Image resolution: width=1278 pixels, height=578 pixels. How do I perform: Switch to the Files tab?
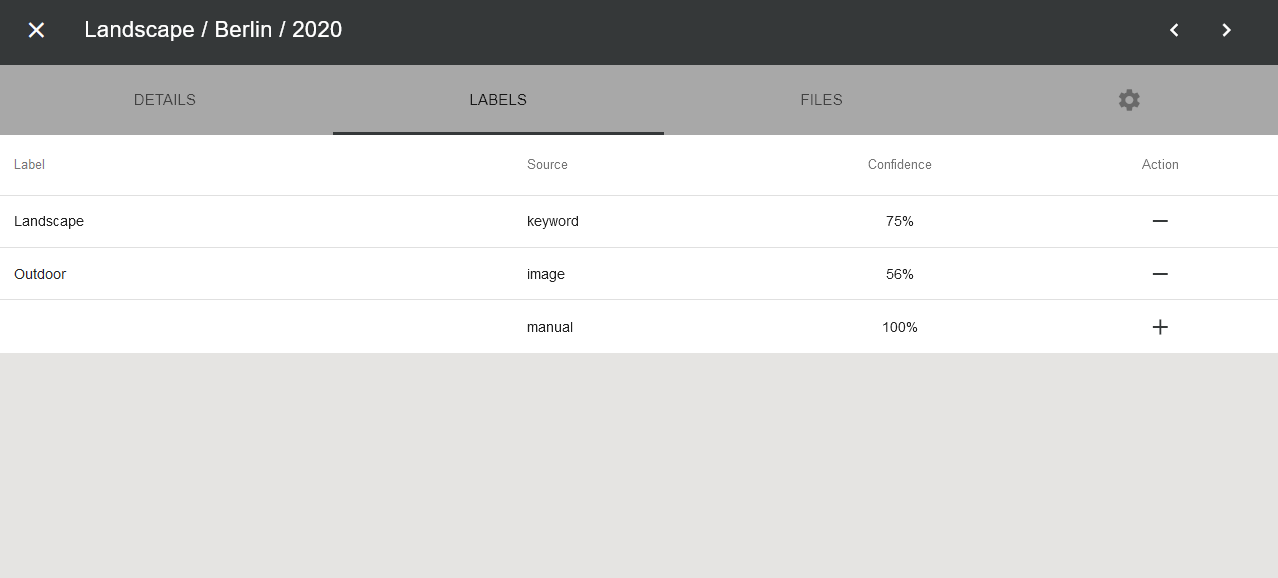[820, 100]
